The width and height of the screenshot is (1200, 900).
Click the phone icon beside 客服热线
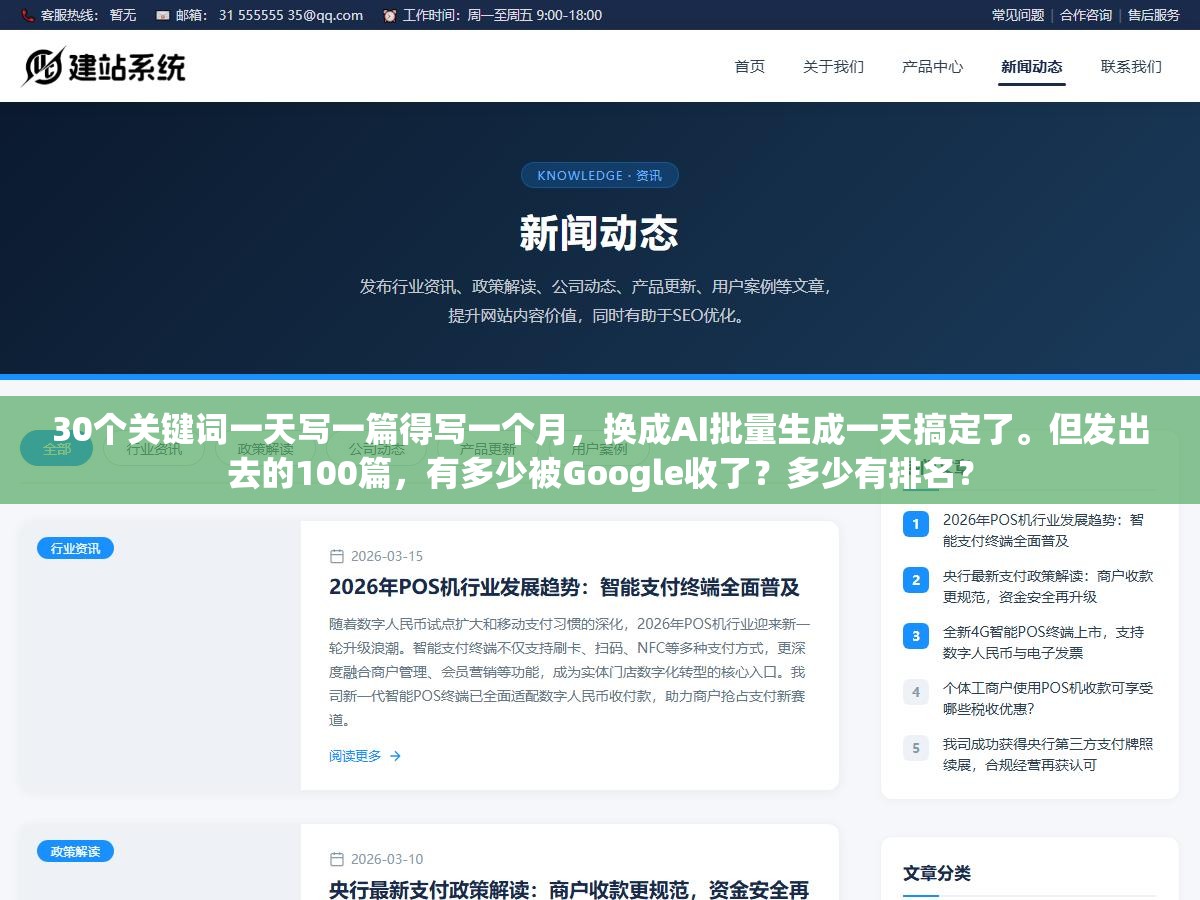(x=27, y=15)
